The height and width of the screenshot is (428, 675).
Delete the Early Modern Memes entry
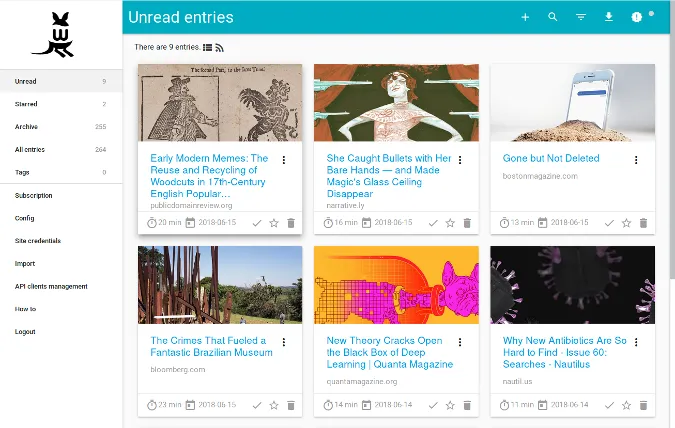point(291,222)
